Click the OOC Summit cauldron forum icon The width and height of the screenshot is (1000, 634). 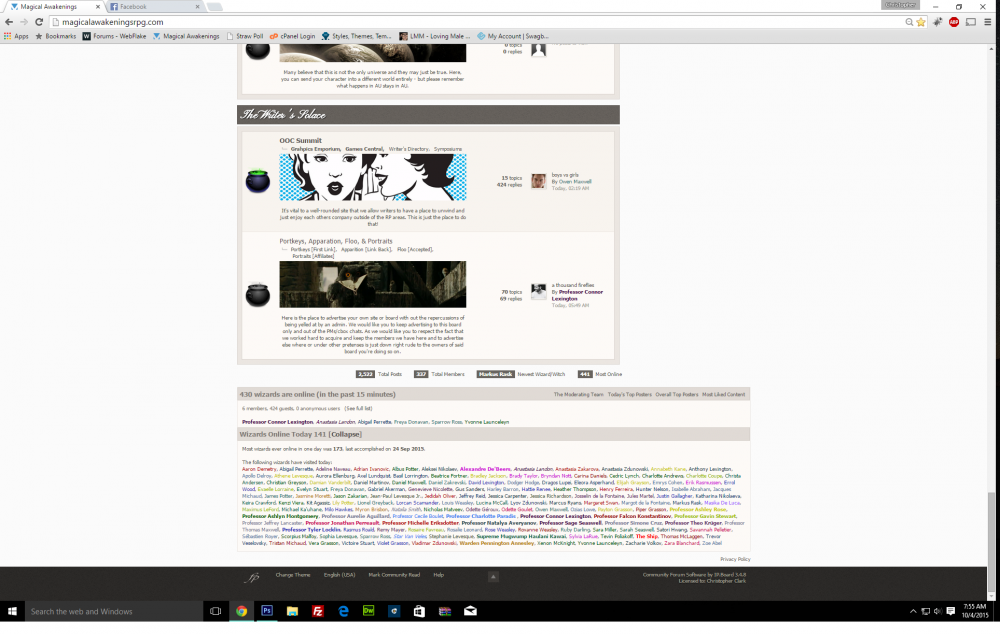point(258,181)
